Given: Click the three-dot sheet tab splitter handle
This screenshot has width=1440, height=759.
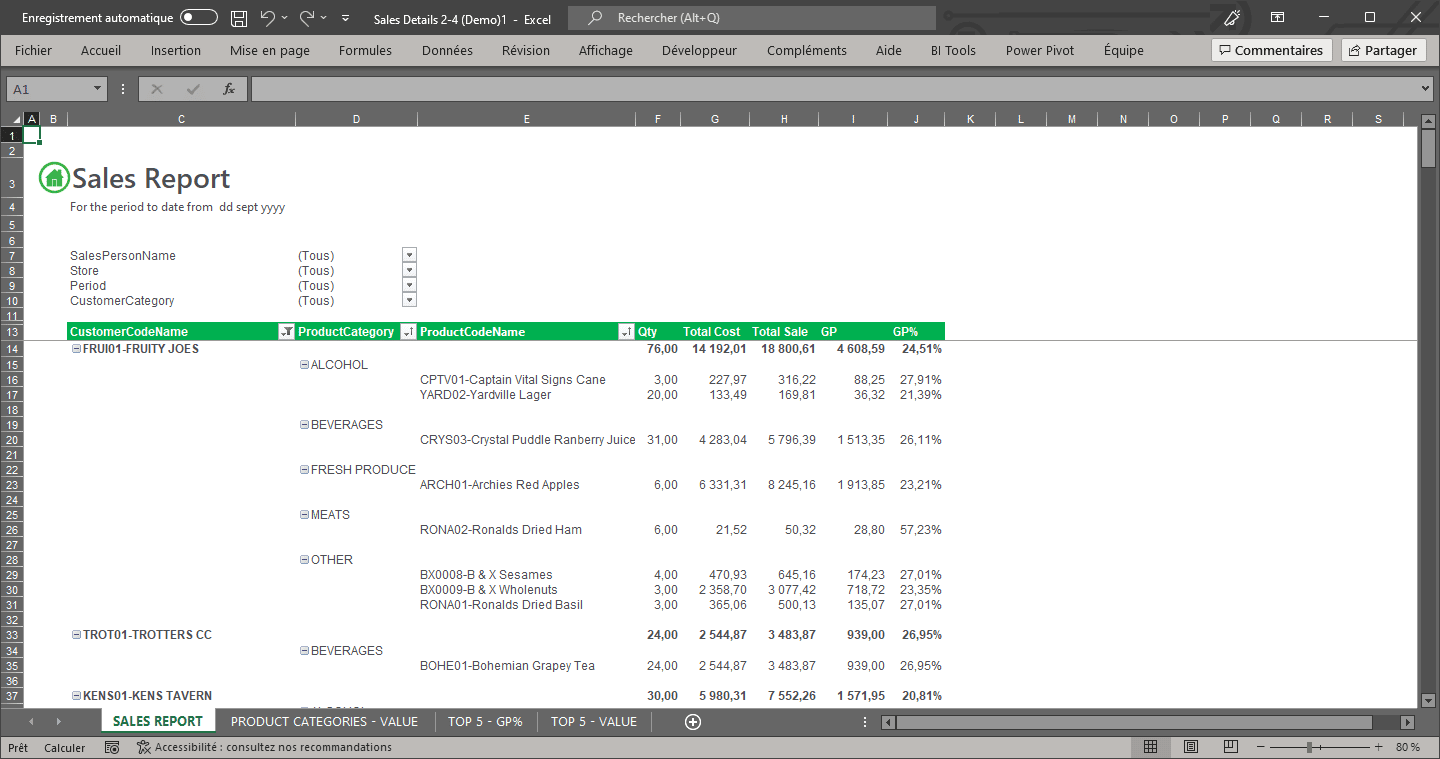Looking at the screenshot, I should (867, 722).
